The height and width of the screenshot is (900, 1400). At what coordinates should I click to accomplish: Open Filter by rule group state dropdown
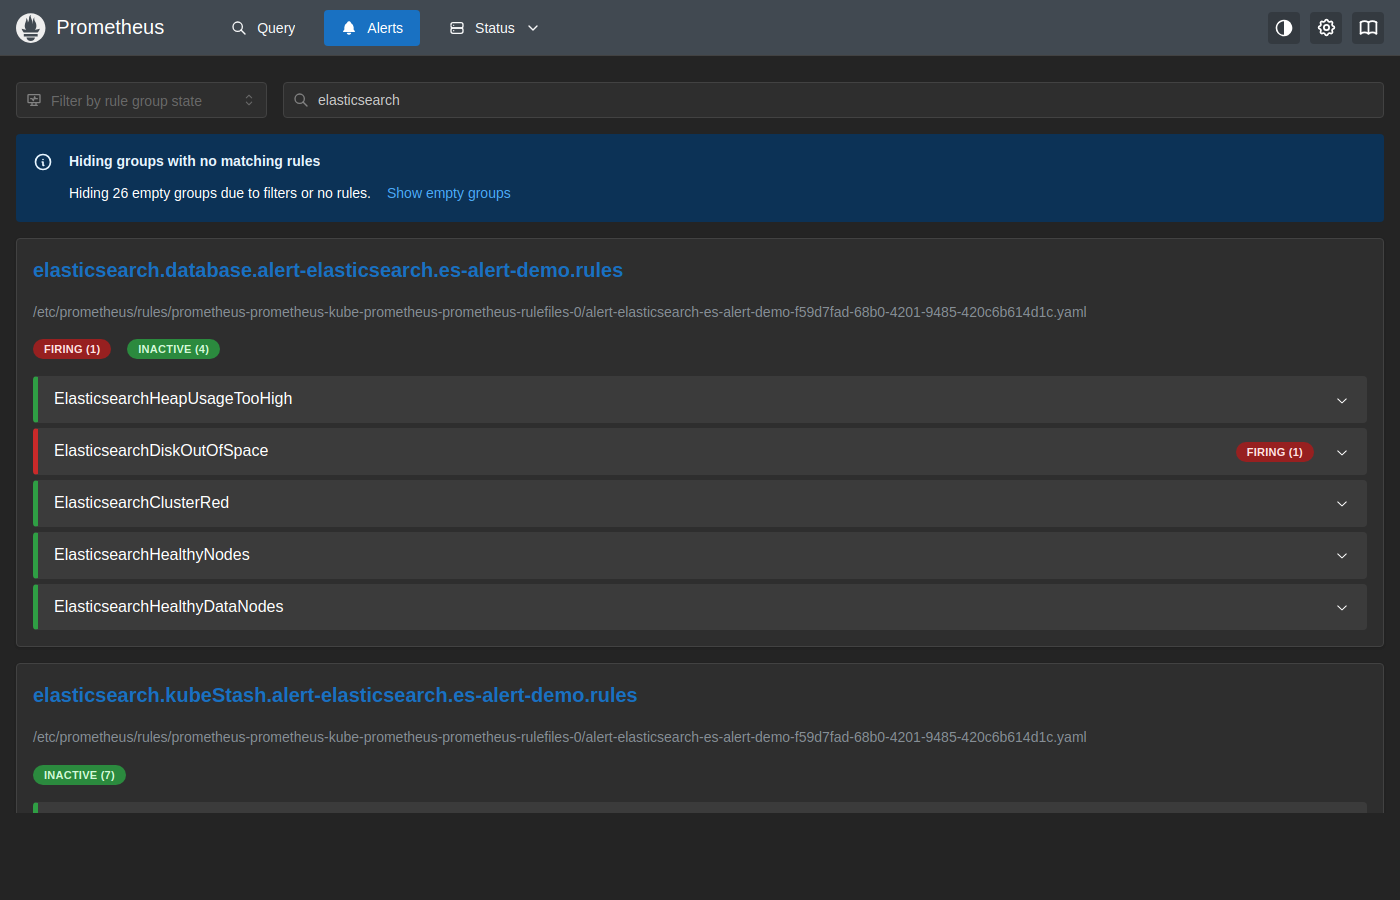[x=141, y=100]
